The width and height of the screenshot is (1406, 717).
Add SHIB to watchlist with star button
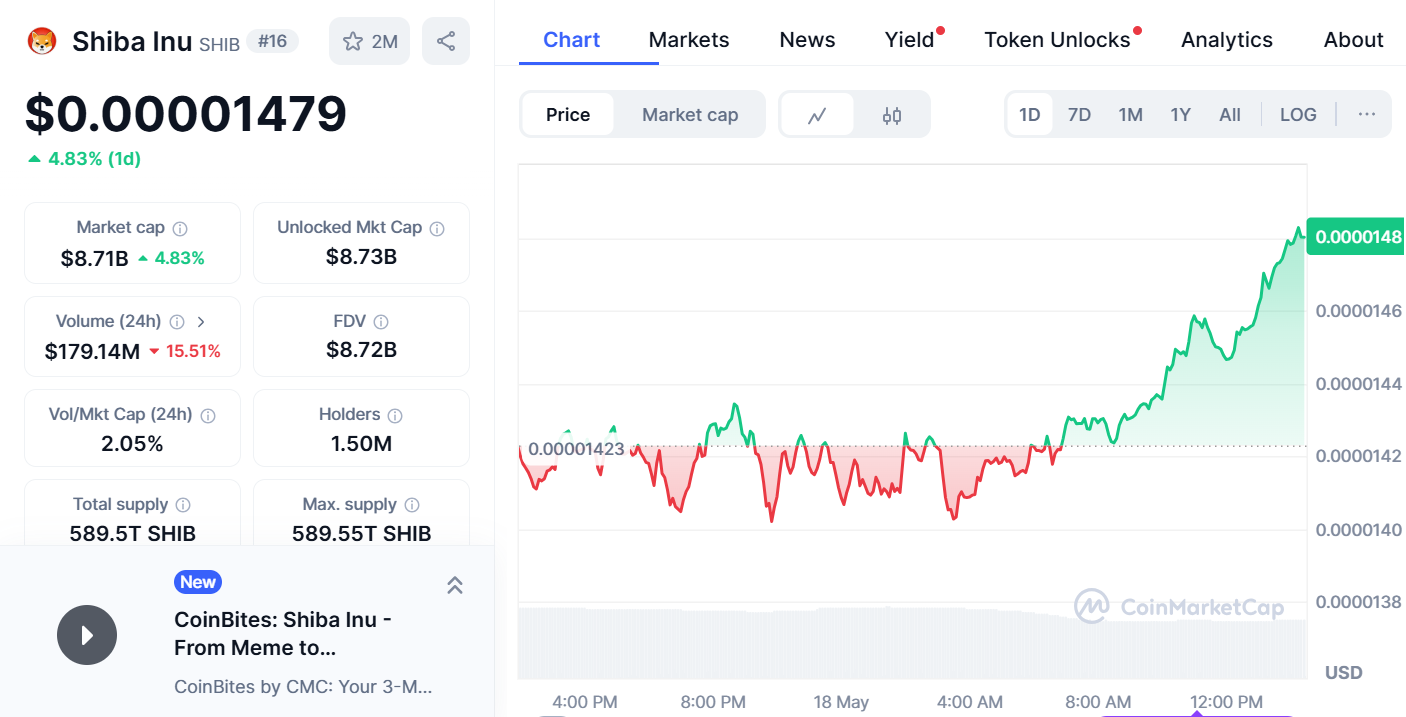[x=369, y=41]
